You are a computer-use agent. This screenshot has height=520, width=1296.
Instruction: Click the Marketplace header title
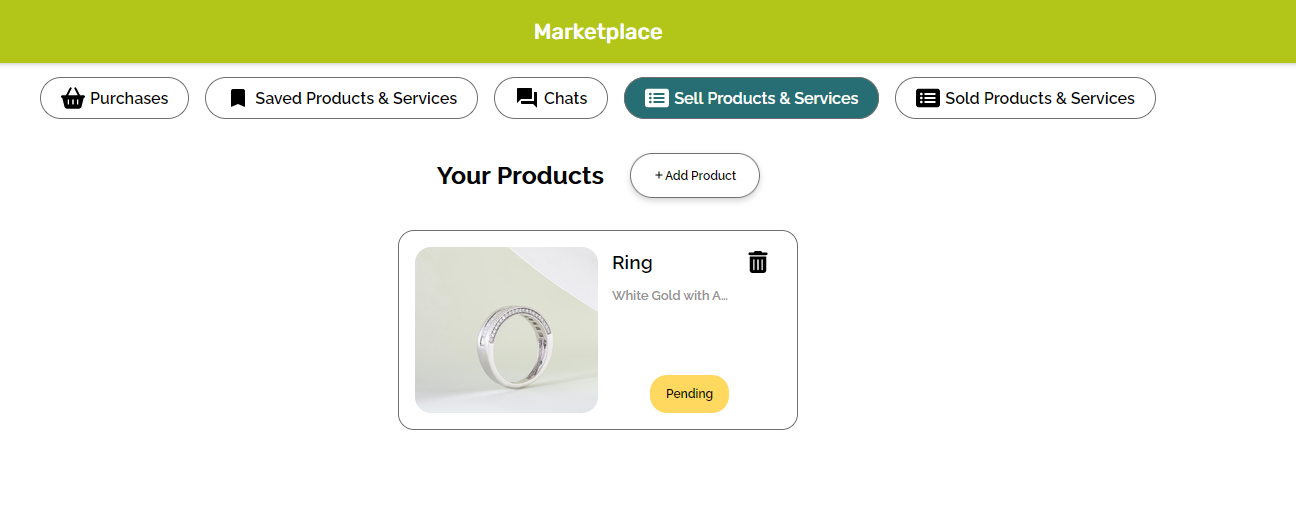(598, 32)
